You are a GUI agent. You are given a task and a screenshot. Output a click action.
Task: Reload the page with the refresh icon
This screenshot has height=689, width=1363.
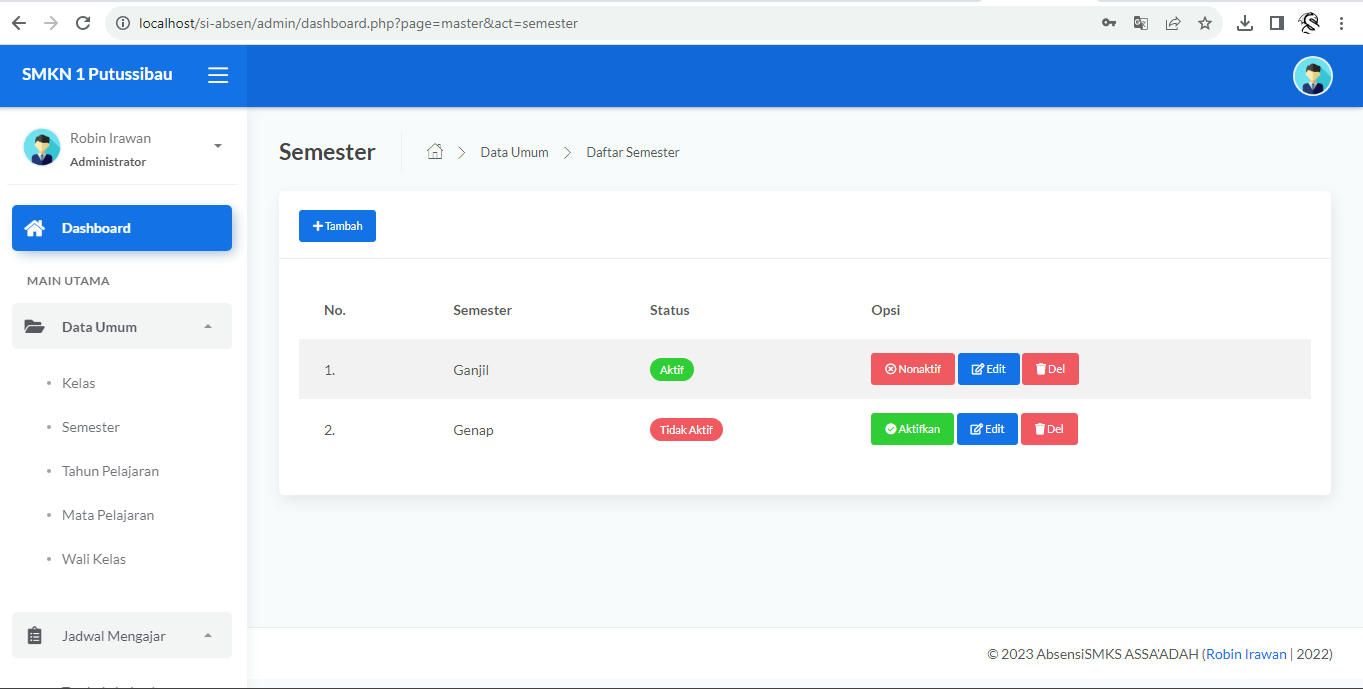point(83,22)
